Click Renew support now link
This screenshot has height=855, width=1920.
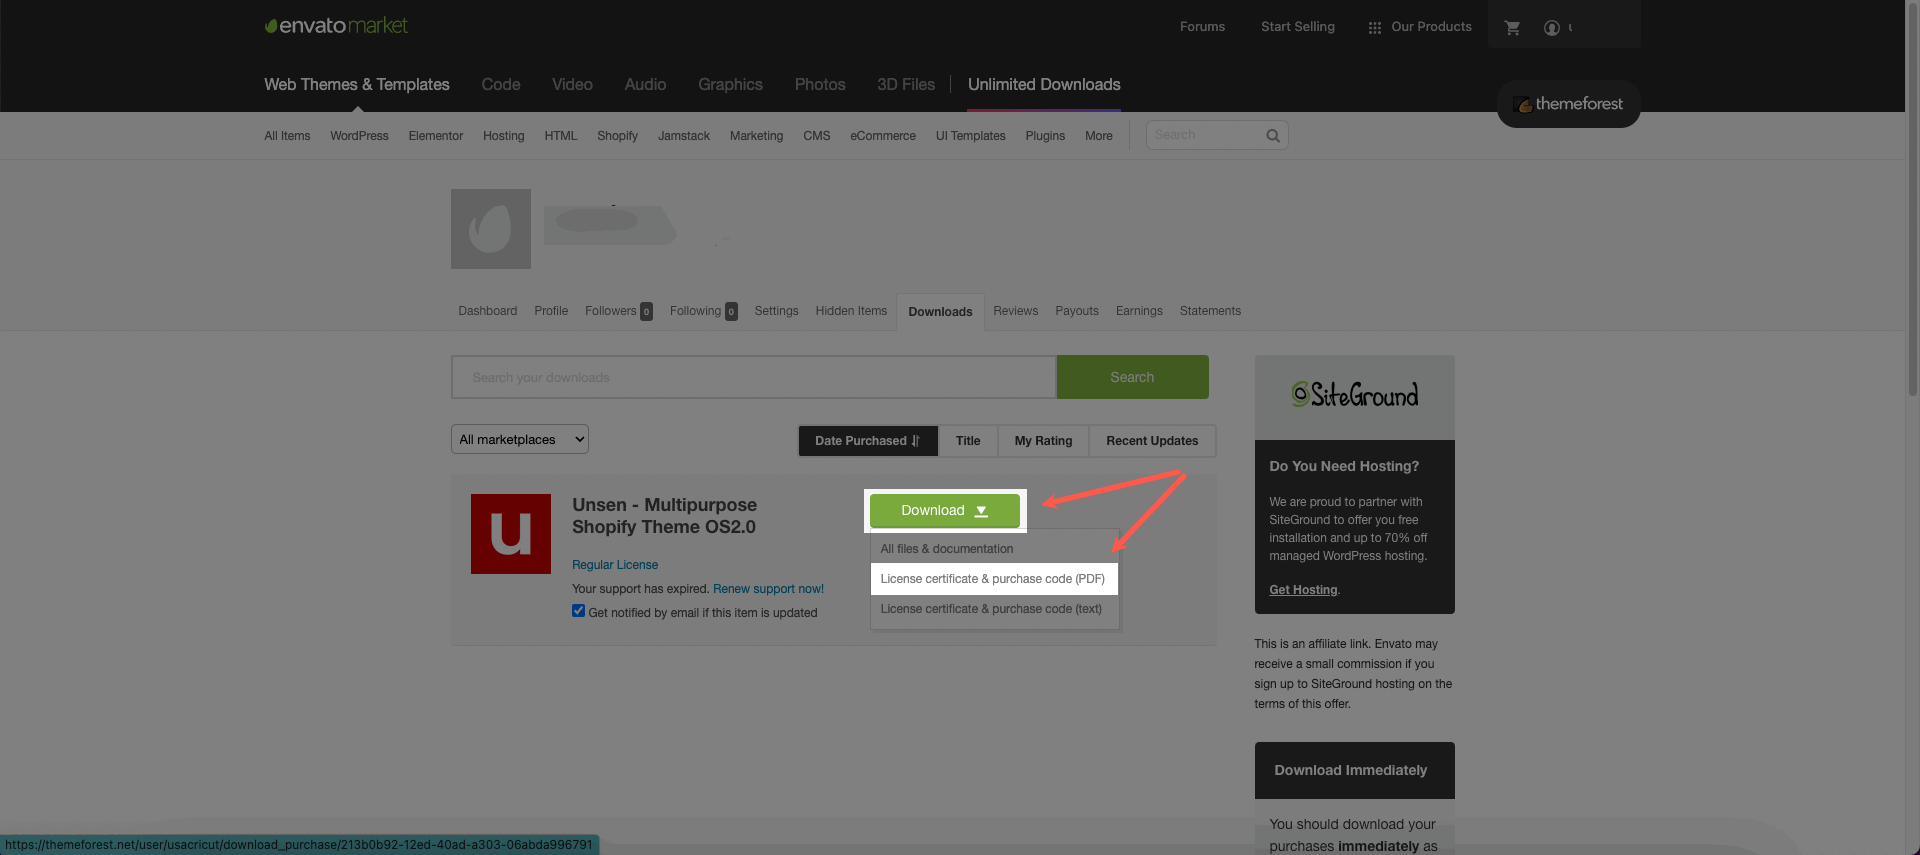pyautogui.click(x=768, y=589)
